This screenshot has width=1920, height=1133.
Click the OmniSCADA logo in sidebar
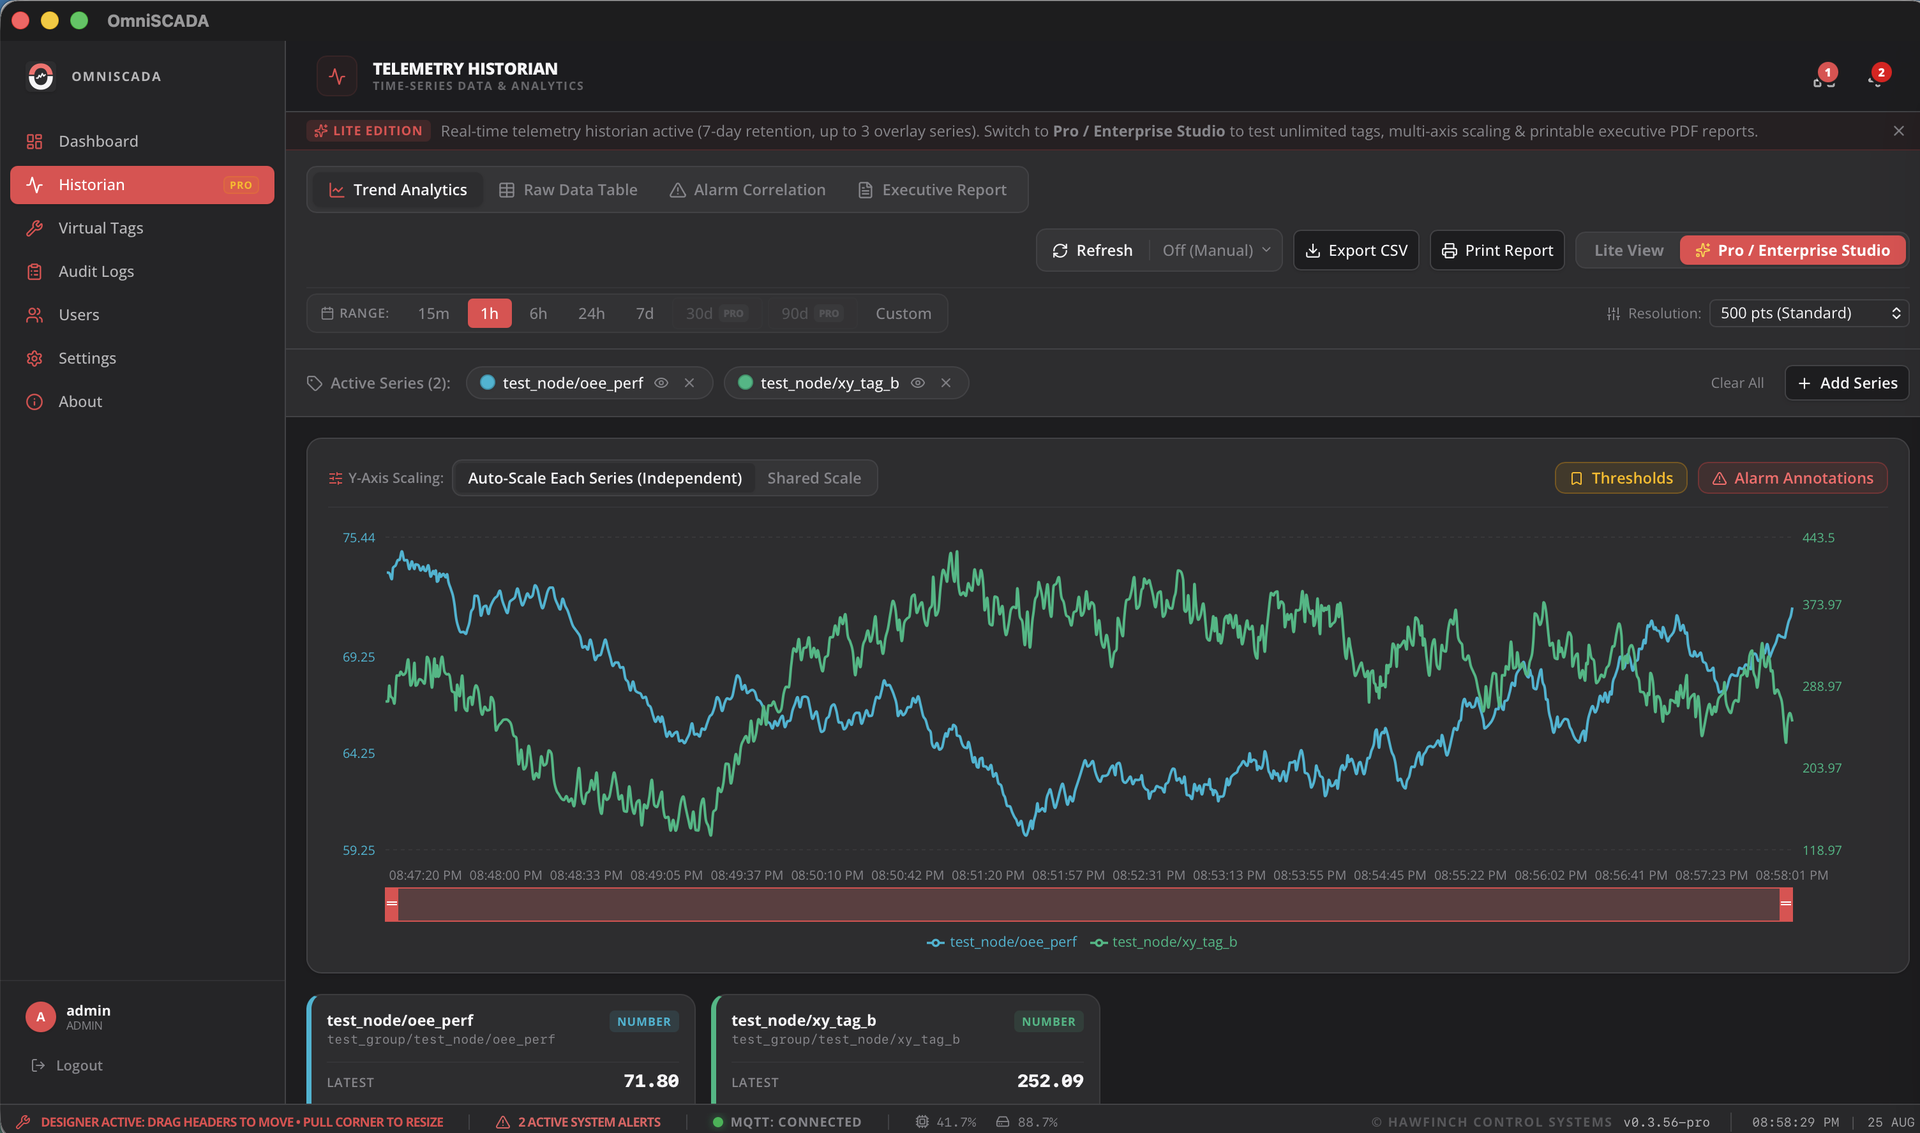40,76
